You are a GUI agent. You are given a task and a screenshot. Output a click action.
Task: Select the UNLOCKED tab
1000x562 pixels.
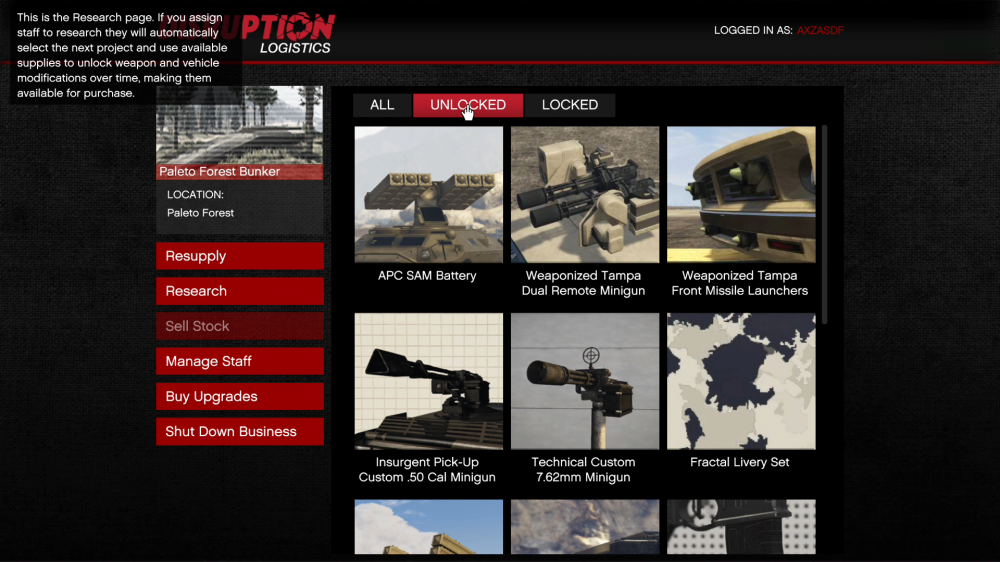(x=467, y=105)
